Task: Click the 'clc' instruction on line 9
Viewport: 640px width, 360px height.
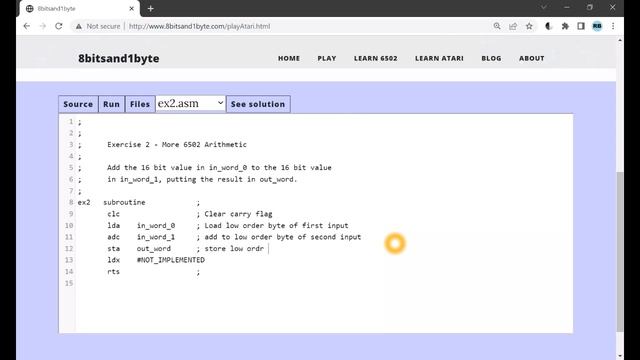Action: click(x=113, y=214)
